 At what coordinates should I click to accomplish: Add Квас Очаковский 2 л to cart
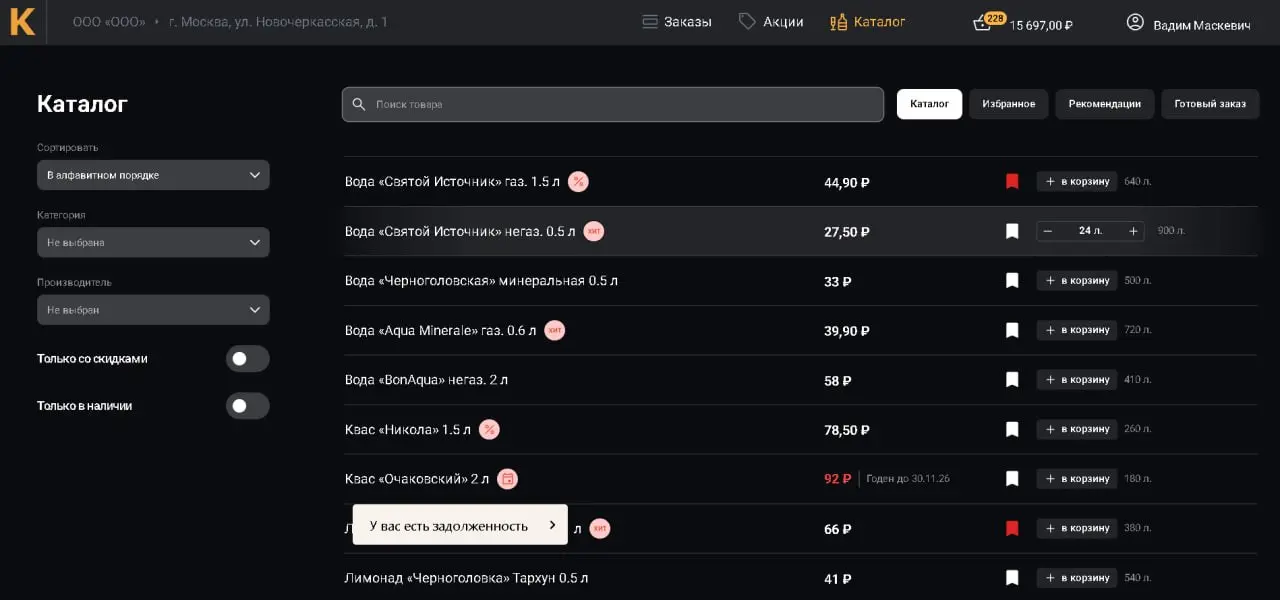tap(1076, 479)
